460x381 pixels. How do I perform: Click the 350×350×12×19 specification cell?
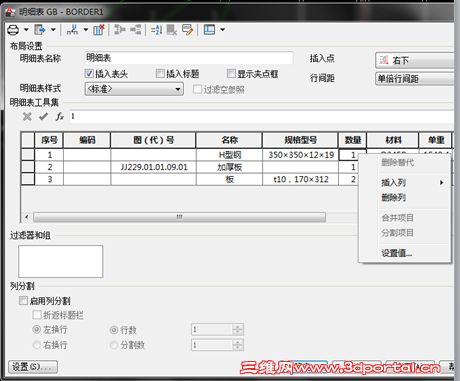tap(300, 155)
